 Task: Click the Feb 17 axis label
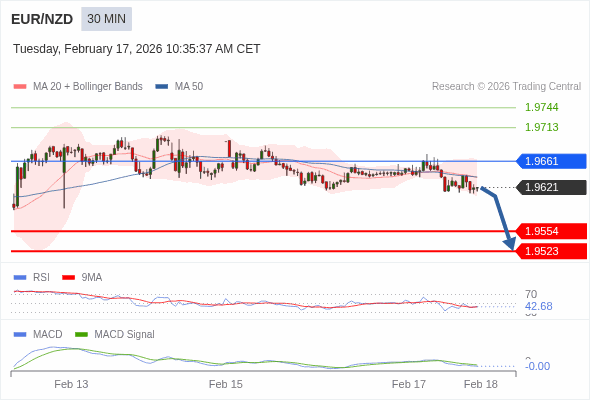(x=409, y=384)
